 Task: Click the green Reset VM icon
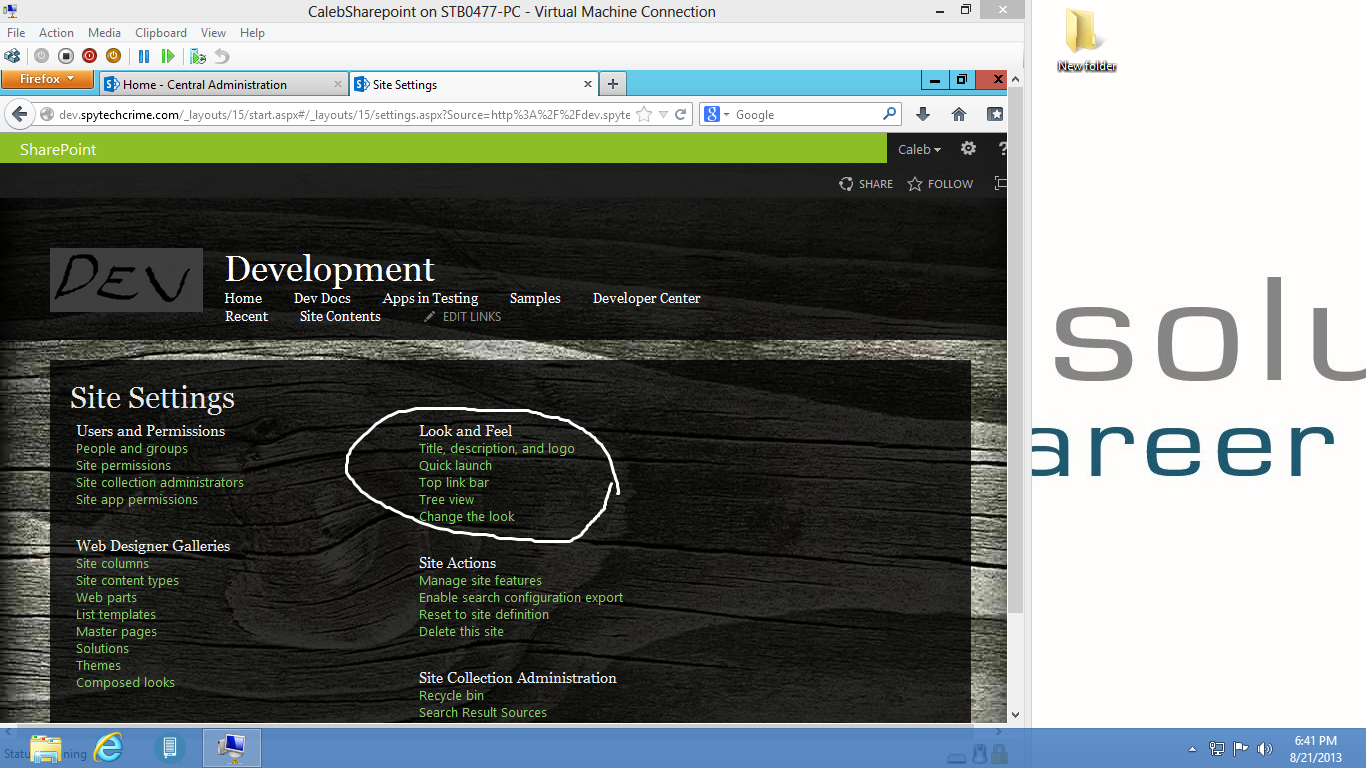[x=168, y=56]
